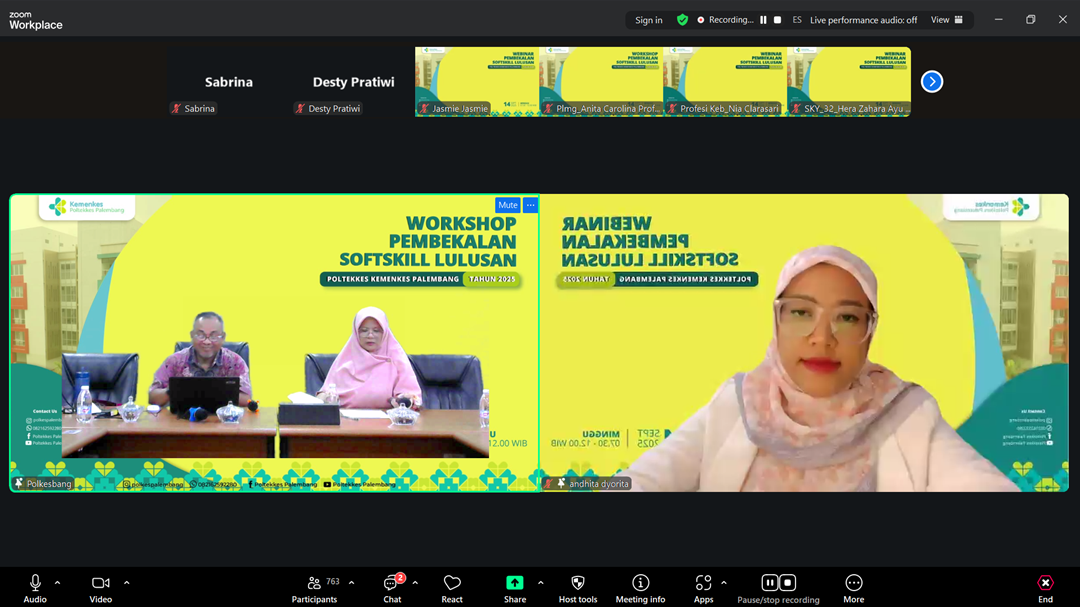Image resolution: width=1080 pixels, height=607 pixels.
Task: Pause the recording in top bar
Action: 763,20
